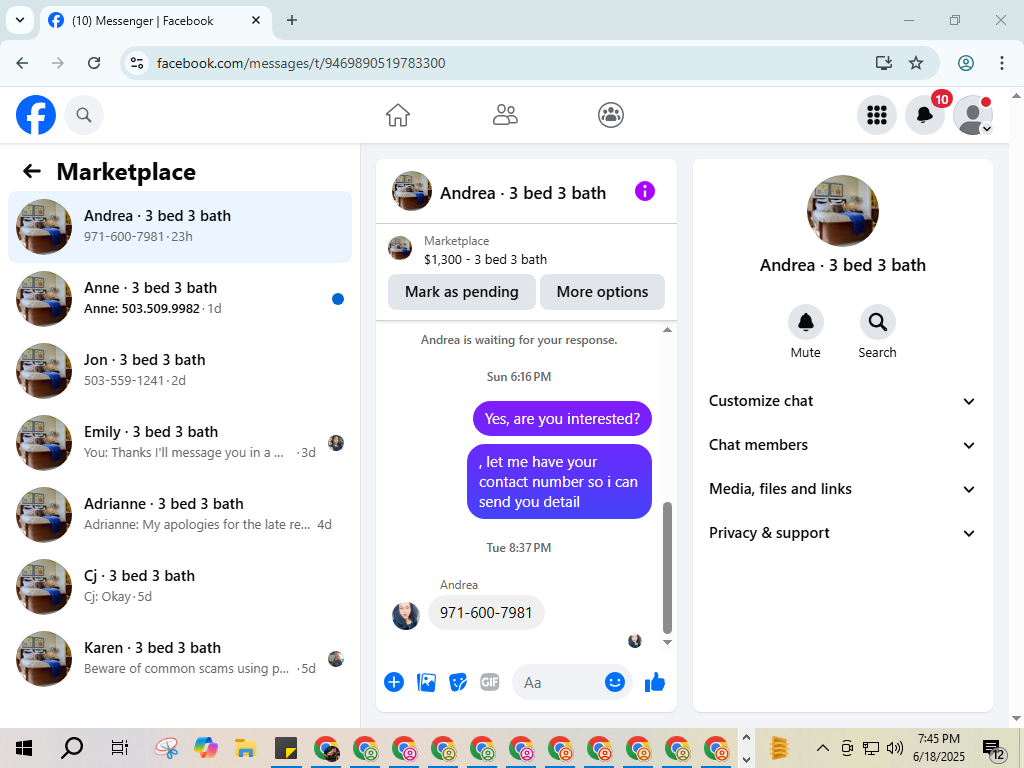The image size is (1024, 768).
Task: Select the selected Andrea conversation row
Action: click(x=180, y=227)
